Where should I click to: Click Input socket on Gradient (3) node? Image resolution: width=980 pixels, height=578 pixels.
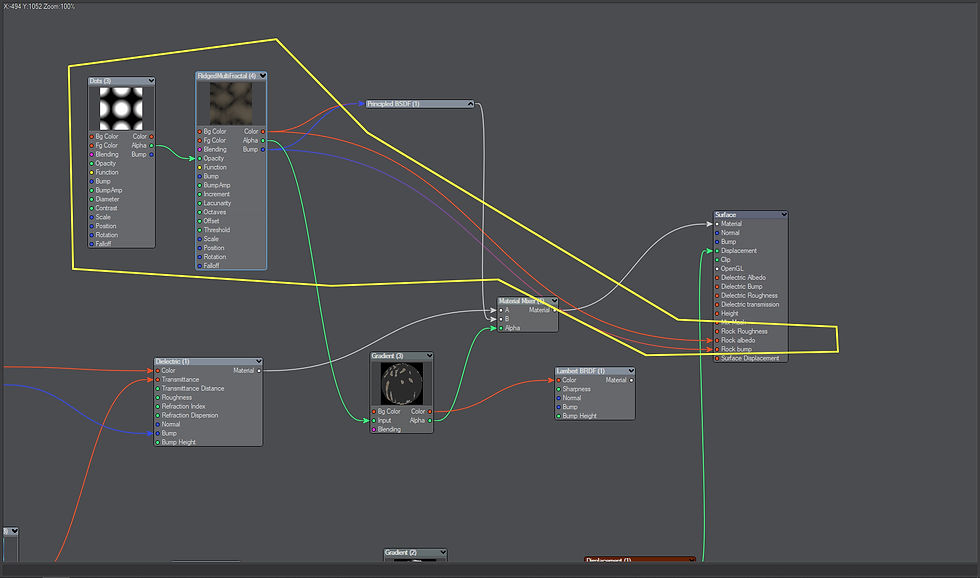click(x=374, y=421)
